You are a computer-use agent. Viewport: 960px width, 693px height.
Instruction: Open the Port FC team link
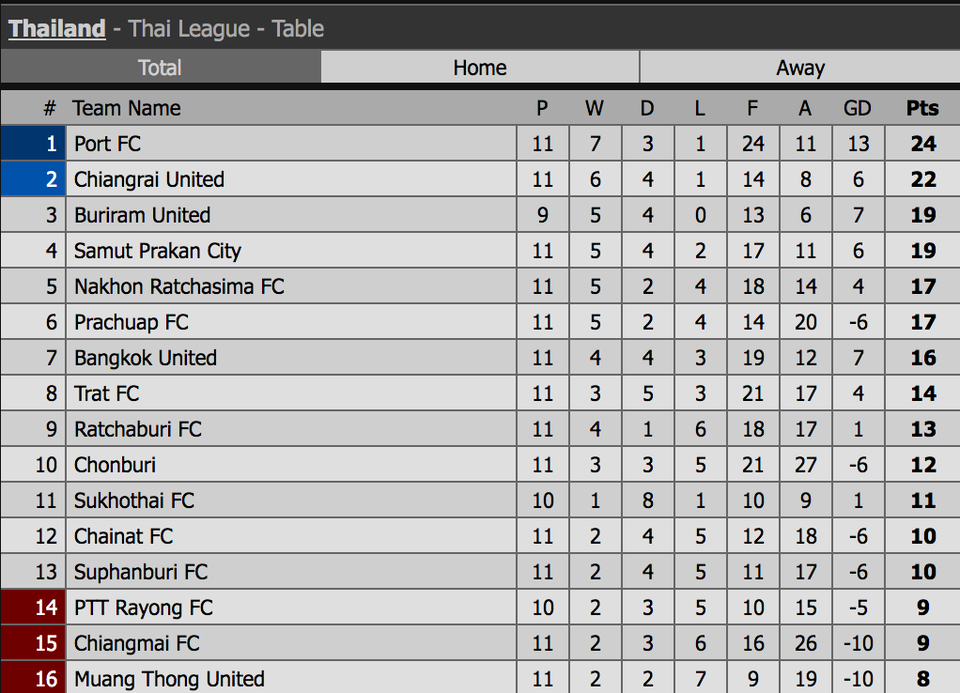pyautogui.click(x=108, y=144)
